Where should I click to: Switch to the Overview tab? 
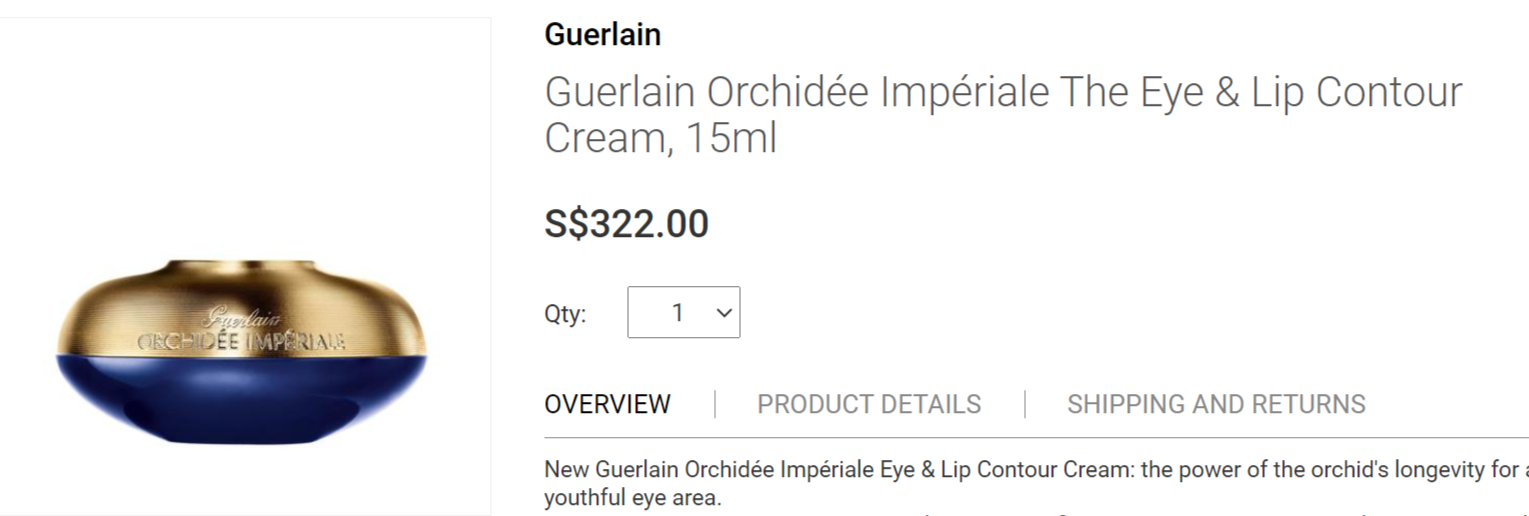(607, 404)
